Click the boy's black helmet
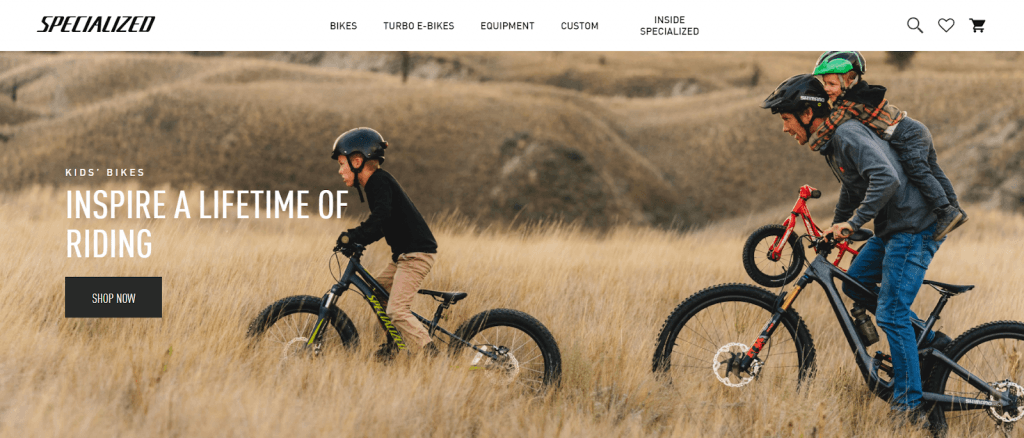The width and height of the screenshot is (1024, 438). [x=359, y=144]
